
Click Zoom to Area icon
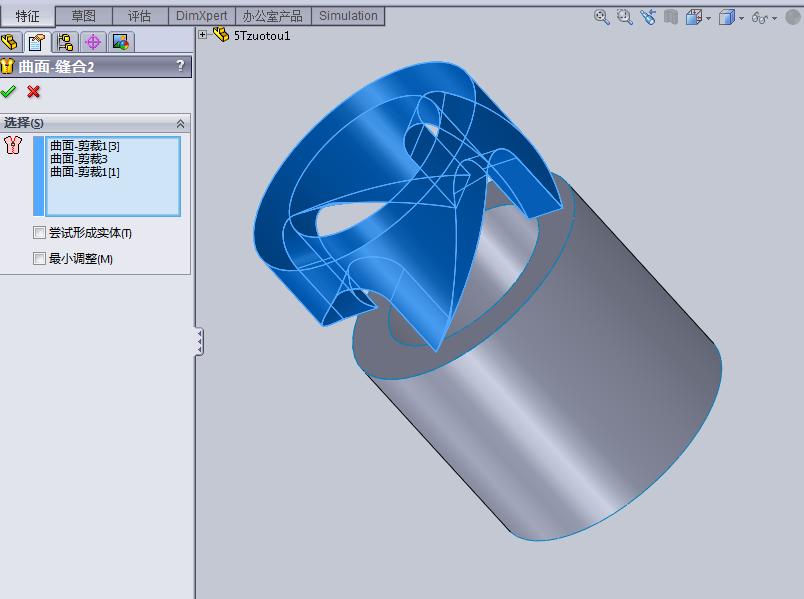[x=625, y=17]
